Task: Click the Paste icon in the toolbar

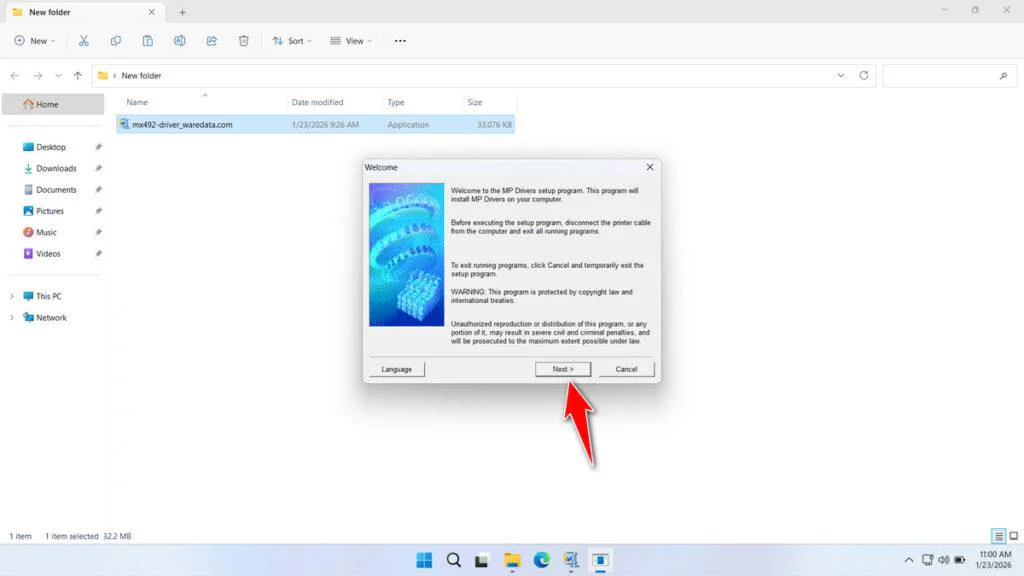Action: [147, 41]
